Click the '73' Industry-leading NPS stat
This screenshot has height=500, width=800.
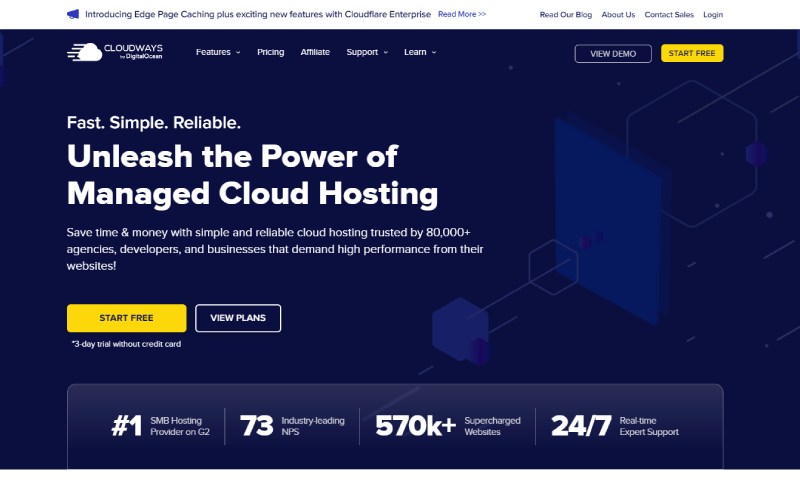coord(292,426)
